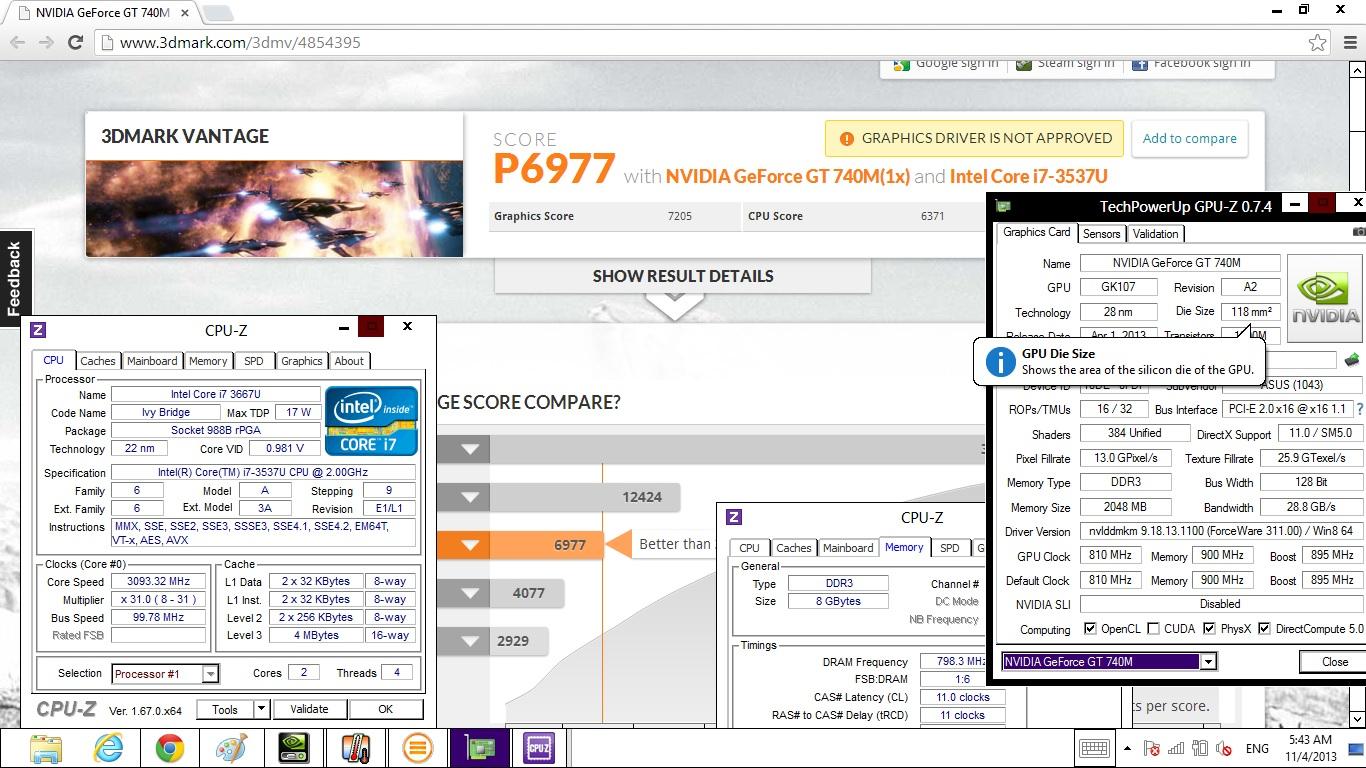Switch to GPU-Z taskbar icon
The image size is (1366, 768).
click(x=480, y=748)
